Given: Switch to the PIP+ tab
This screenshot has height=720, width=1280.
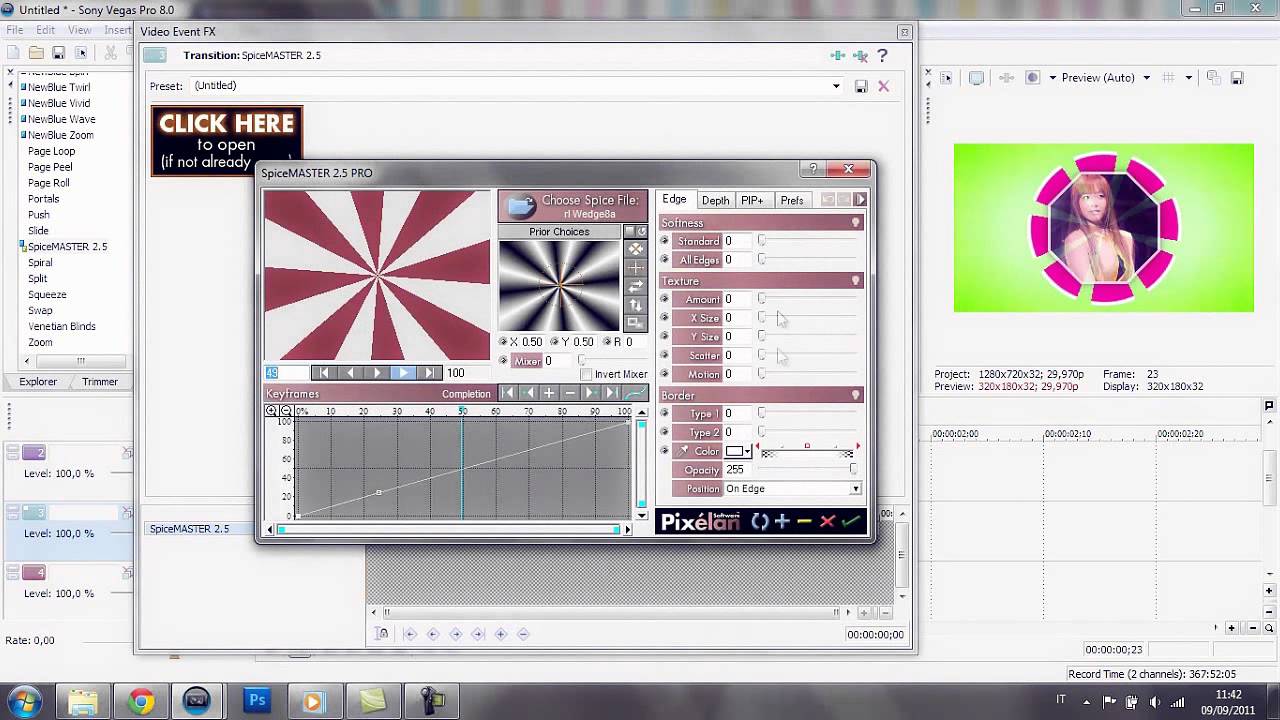Looking at the screenshot, I should click(752, 200).
